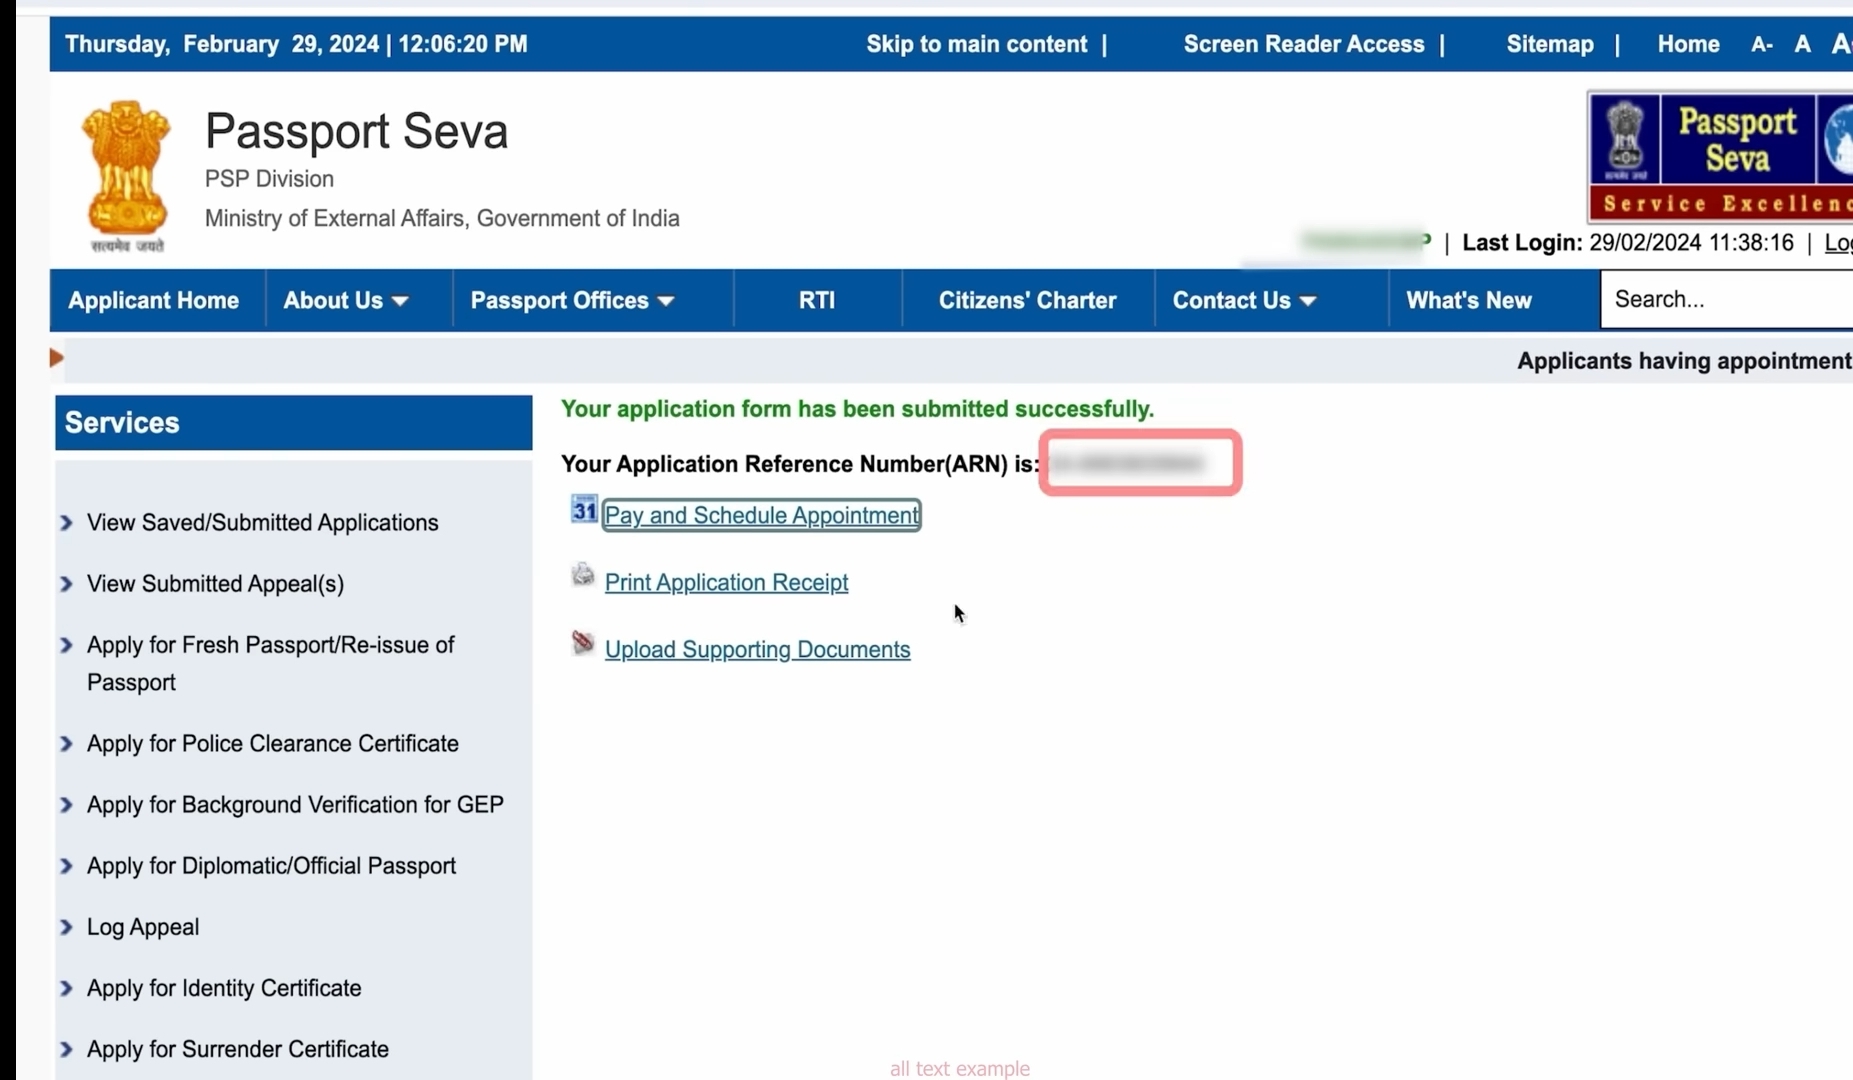Open Apply for Identity Certificate
1853x1080 pixels.
pyautogui.click(x=224, y=988)
